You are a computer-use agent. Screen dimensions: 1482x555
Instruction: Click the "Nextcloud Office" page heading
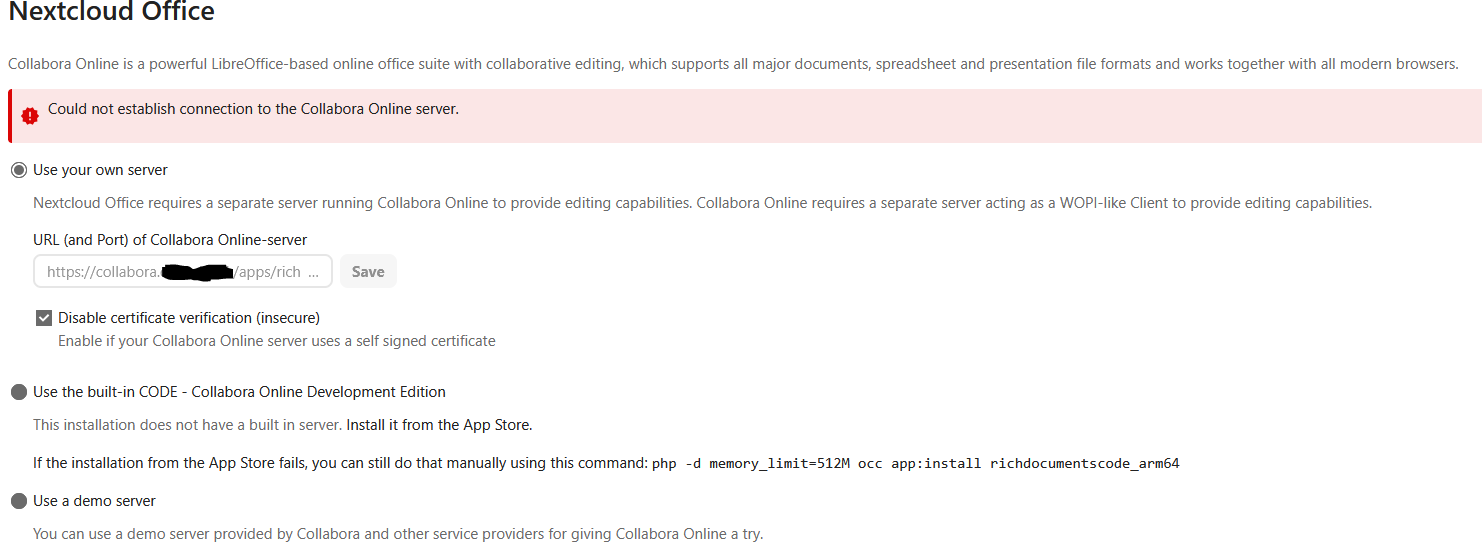tap(111, 13)
